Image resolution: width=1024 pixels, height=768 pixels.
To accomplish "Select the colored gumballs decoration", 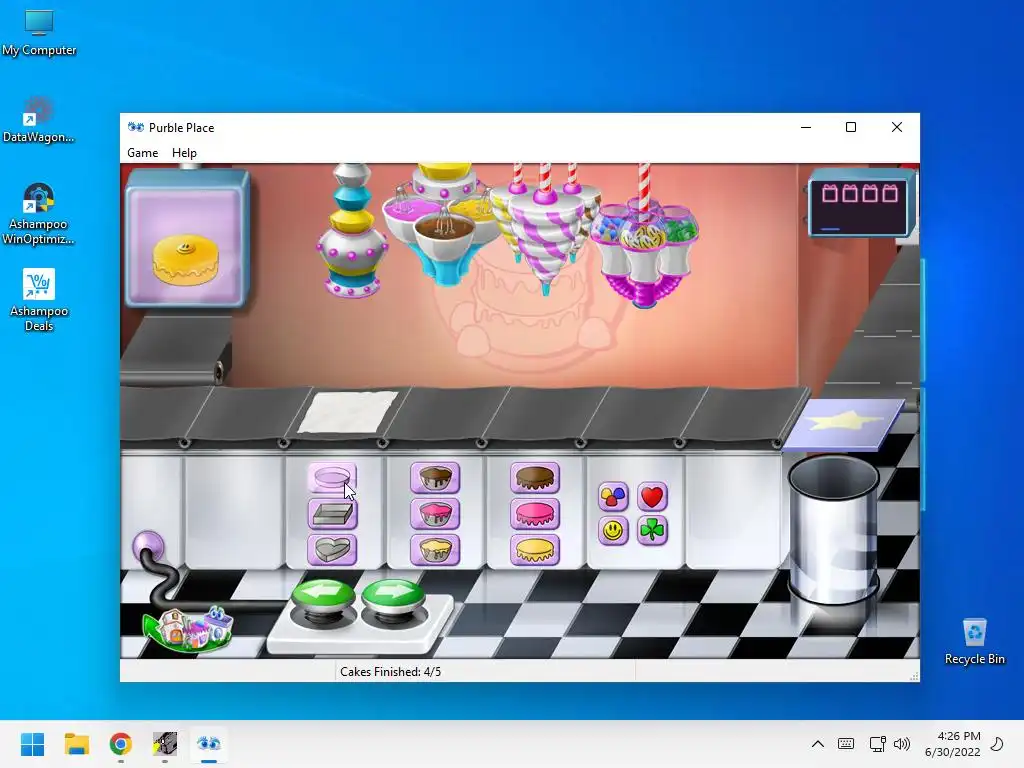I will (x=613, y=497).
